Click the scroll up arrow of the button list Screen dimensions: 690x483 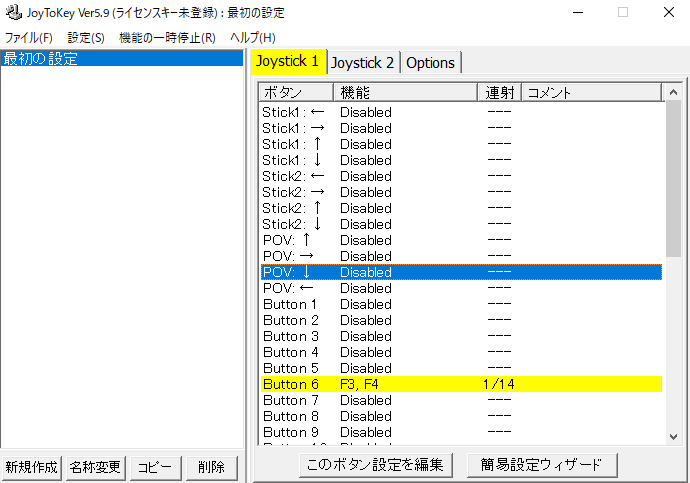pyautogui.click(x=673, y=92)
